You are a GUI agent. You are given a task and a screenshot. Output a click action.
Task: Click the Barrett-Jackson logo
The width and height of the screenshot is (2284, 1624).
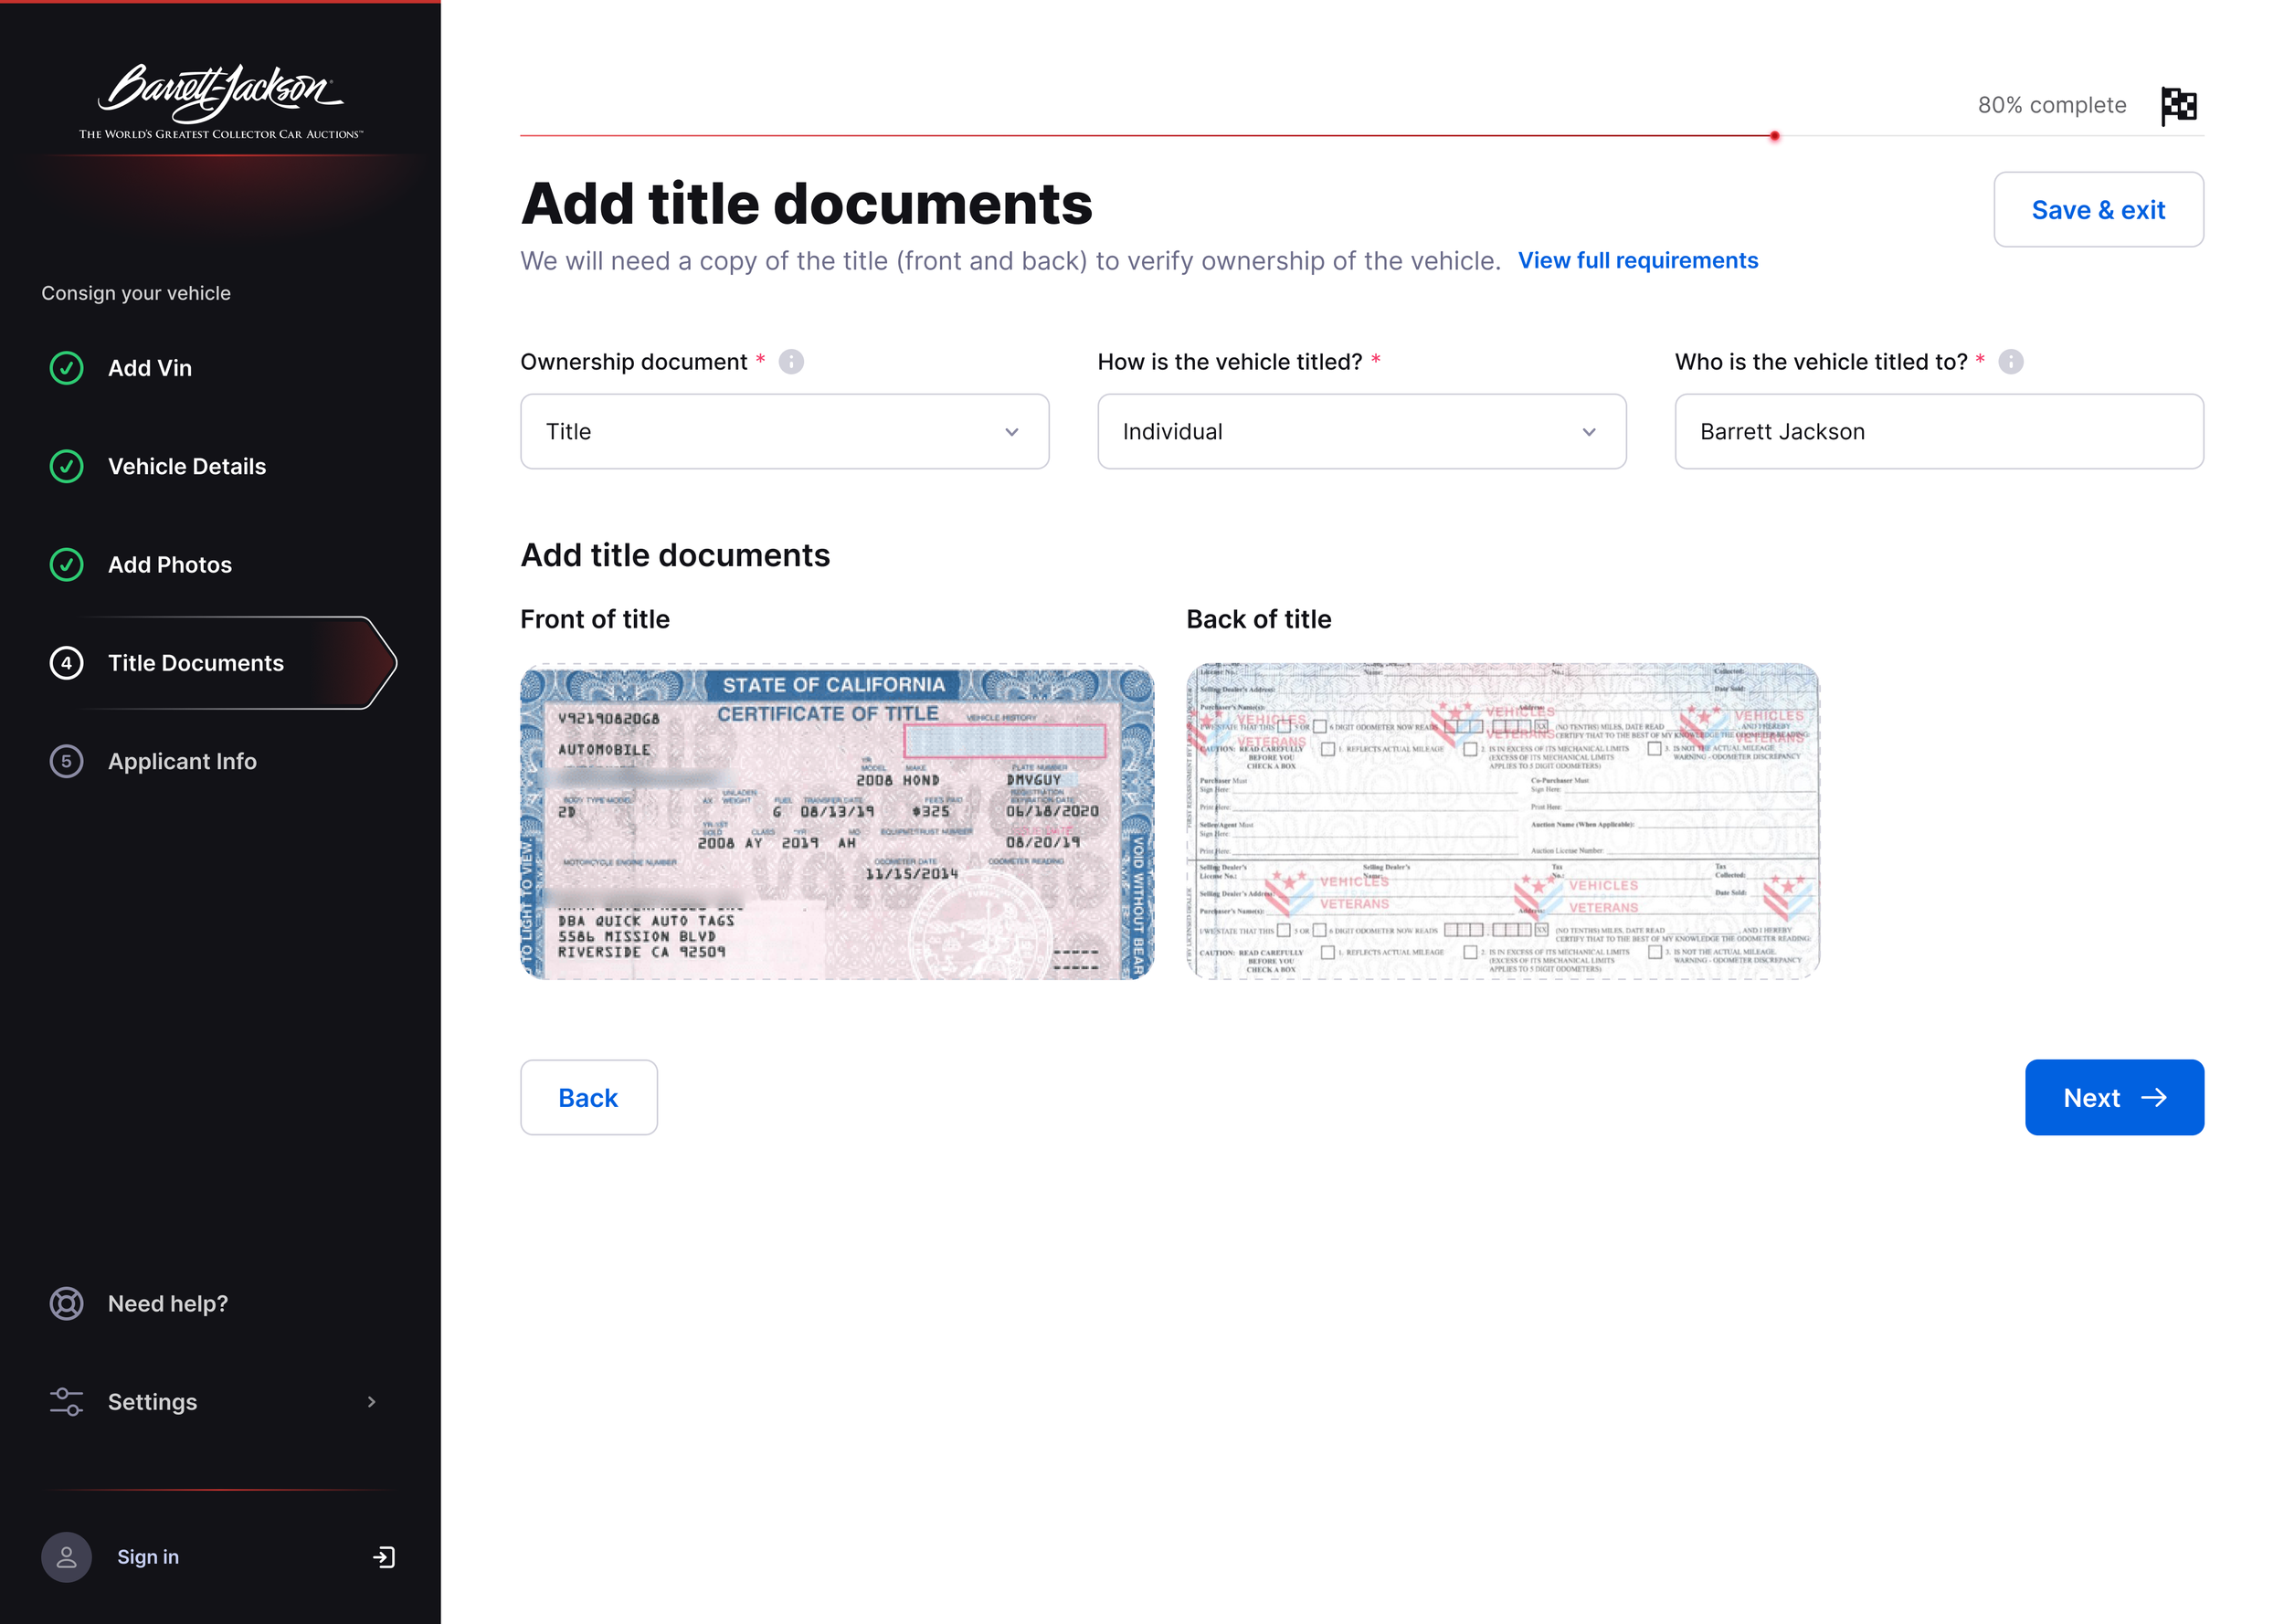tap(221, 101)
